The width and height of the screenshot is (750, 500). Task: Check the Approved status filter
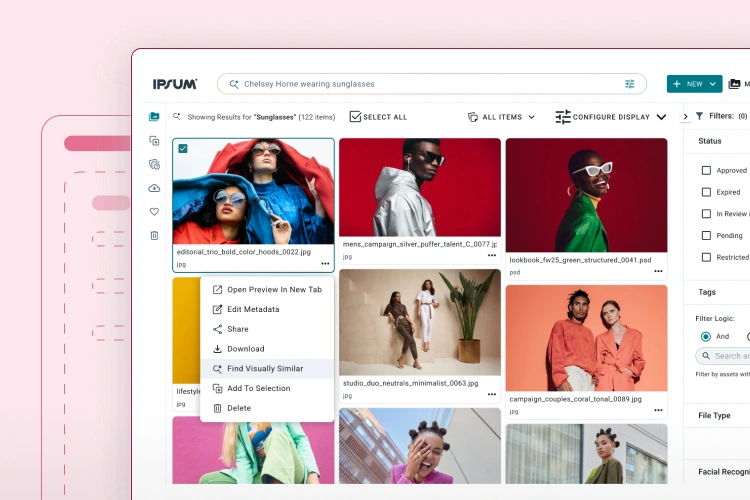pyautogui.click(x=706, y=171)
